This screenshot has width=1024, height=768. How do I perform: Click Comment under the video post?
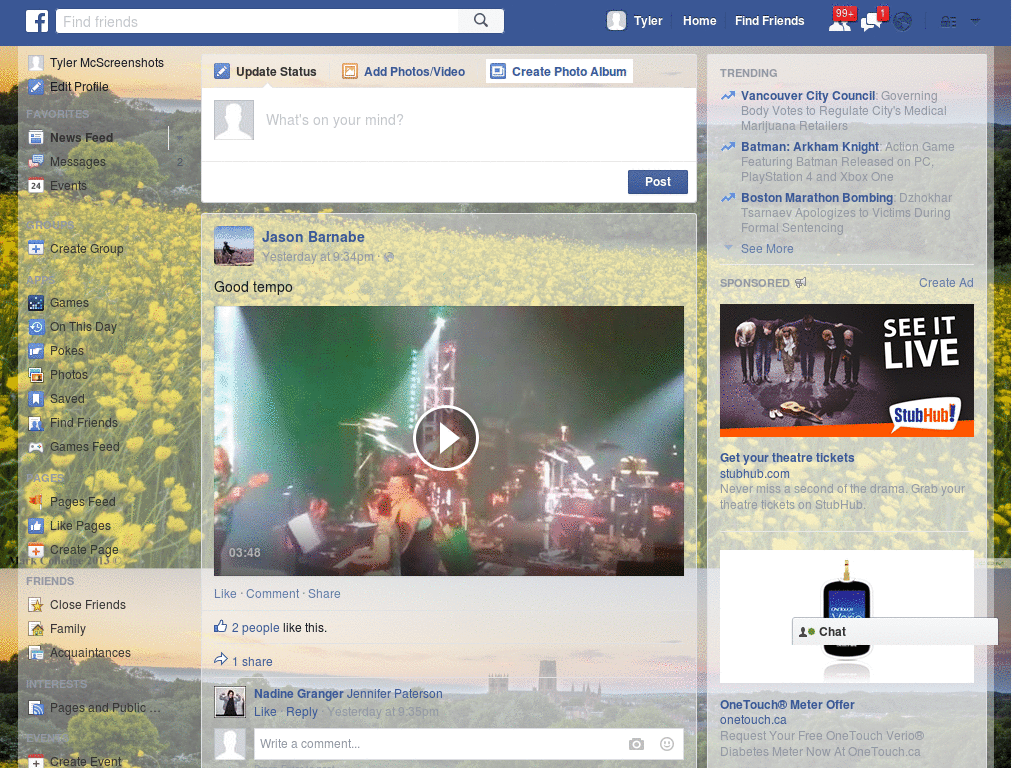click(x=272, y=594)
